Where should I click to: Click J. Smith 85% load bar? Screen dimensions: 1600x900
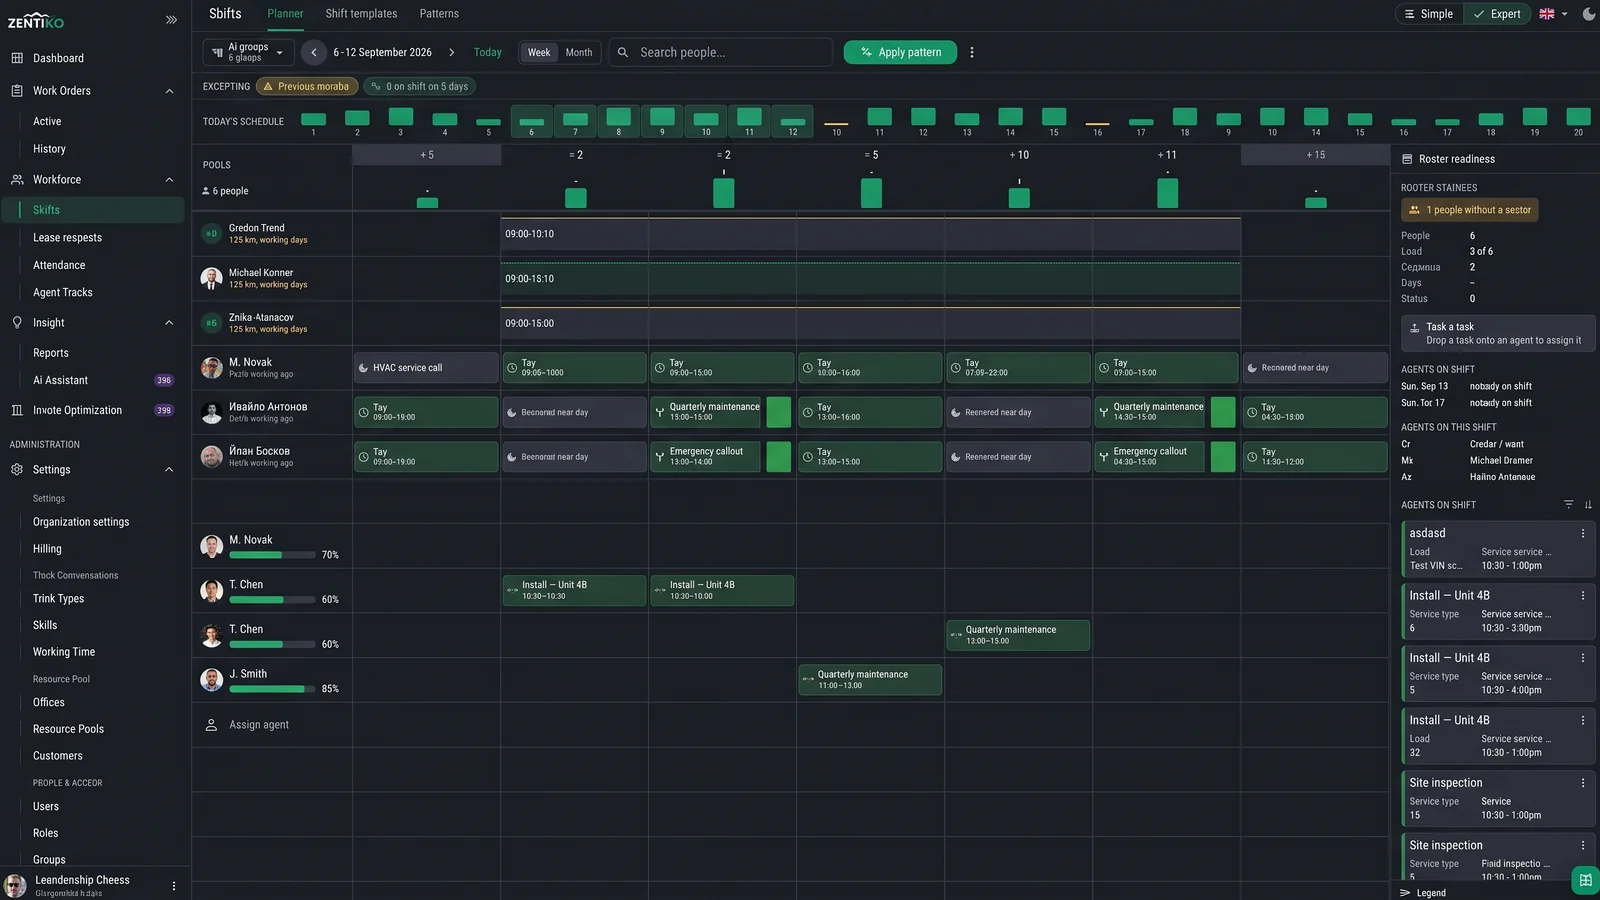click(x=272, y=689)
